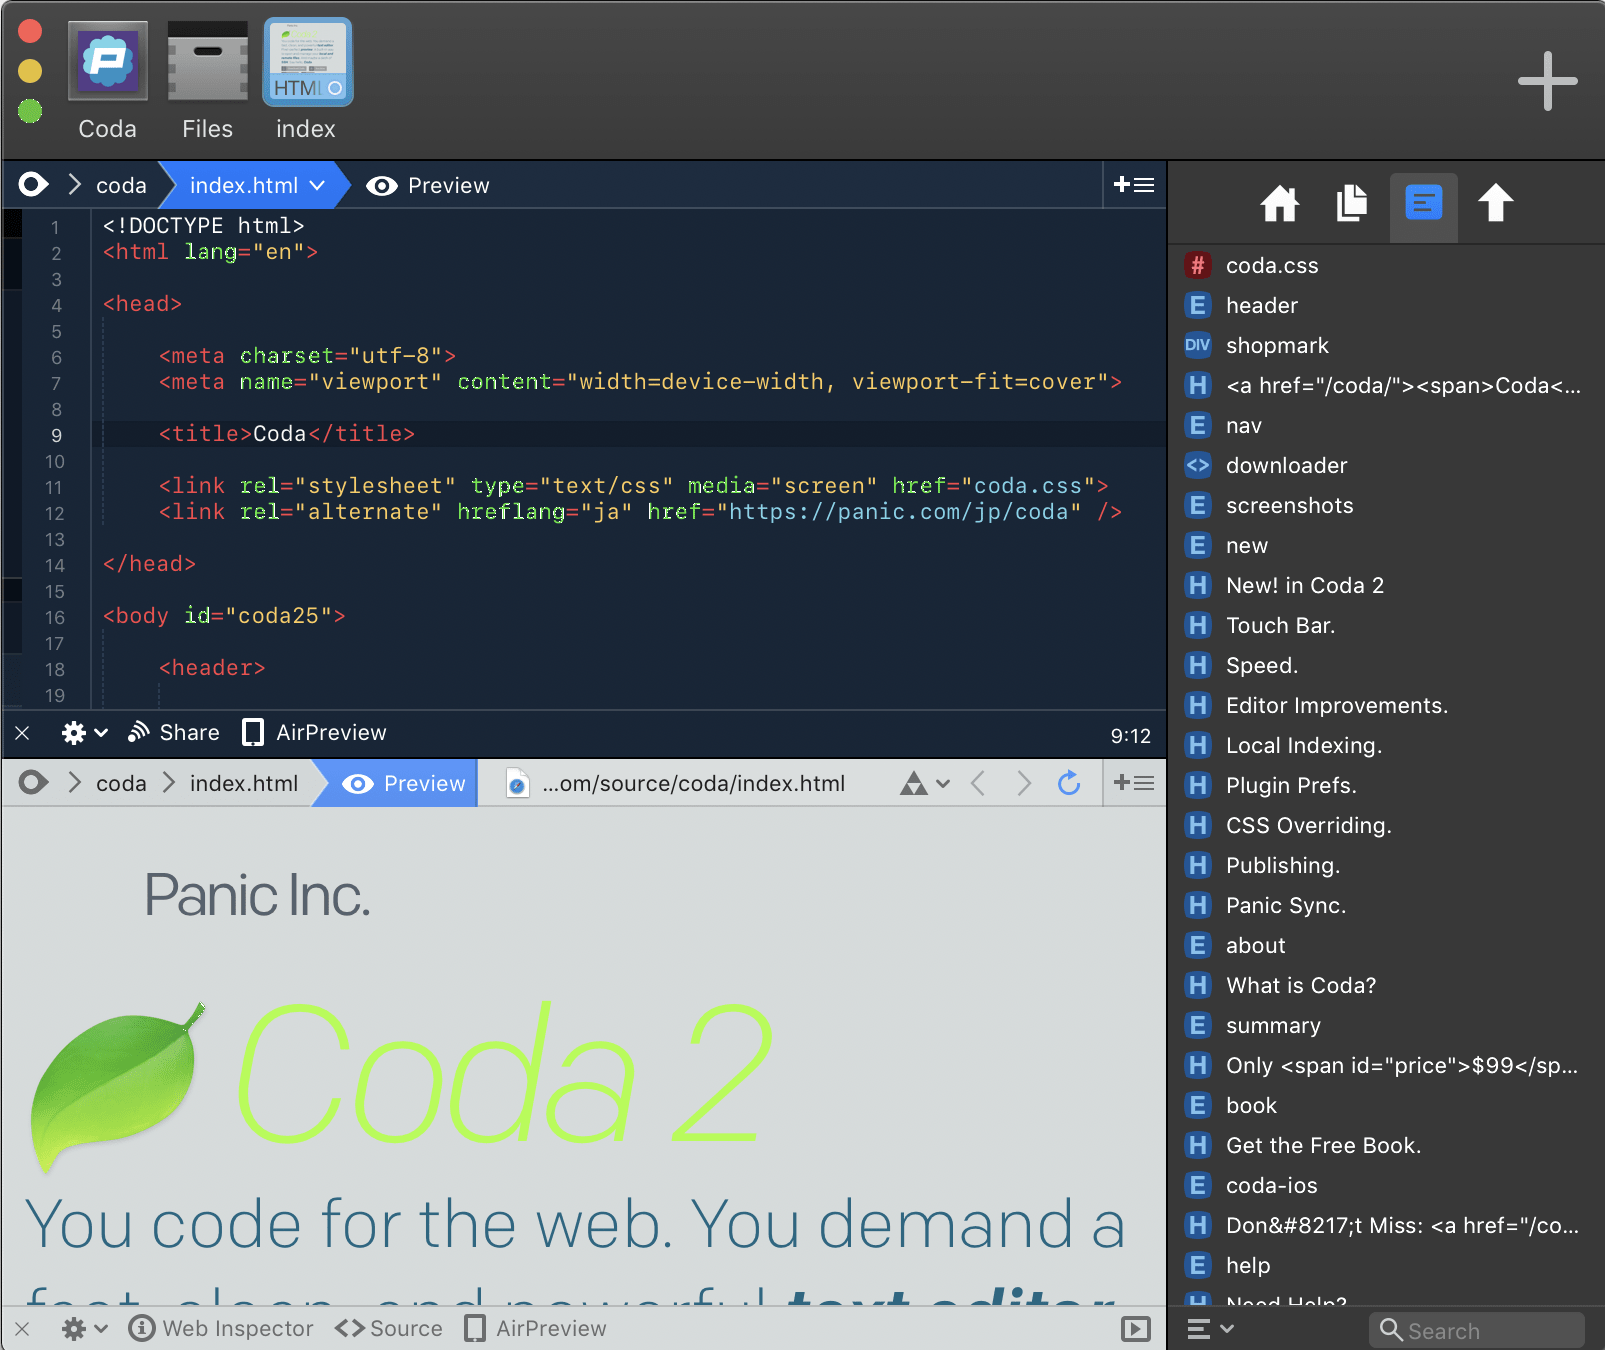
Task: Click the play-box icon in preview bottom bar
Action: click(x=1135, y=1329)
